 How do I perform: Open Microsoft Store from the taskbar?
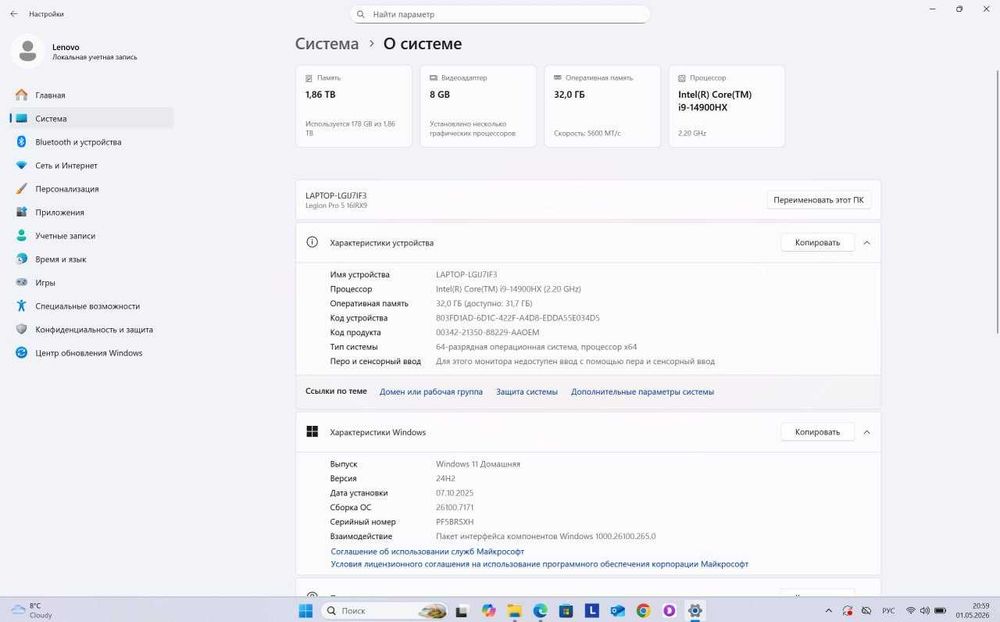[x=566, y=611]
